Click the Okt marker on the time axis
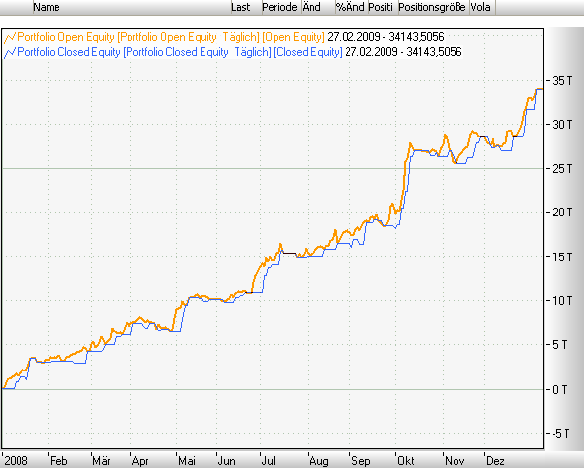Screen dimensions: 584x468 406,461
